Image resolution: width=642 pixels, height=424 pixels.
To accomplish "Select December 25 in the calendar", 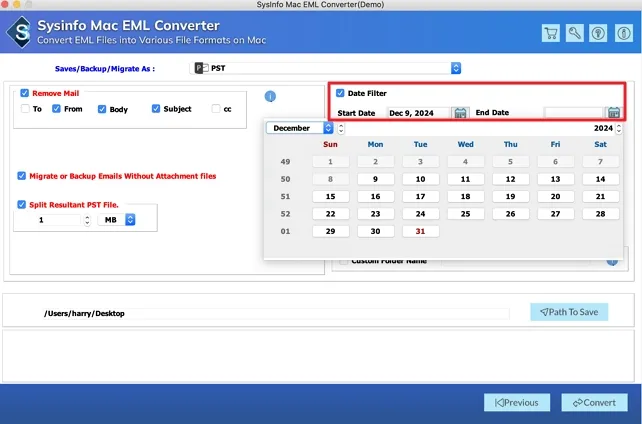I will tap(465, 213).
